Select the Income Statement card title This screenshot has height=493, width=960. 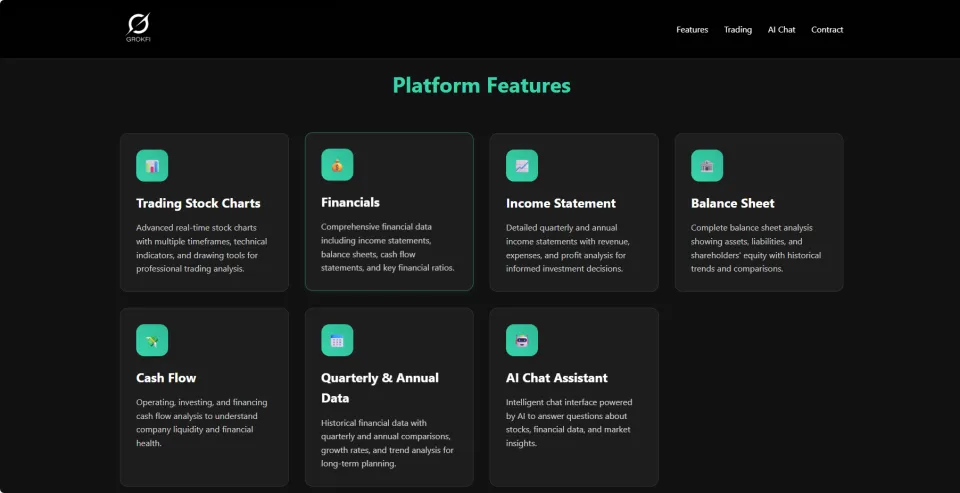[x=561, y=203]
